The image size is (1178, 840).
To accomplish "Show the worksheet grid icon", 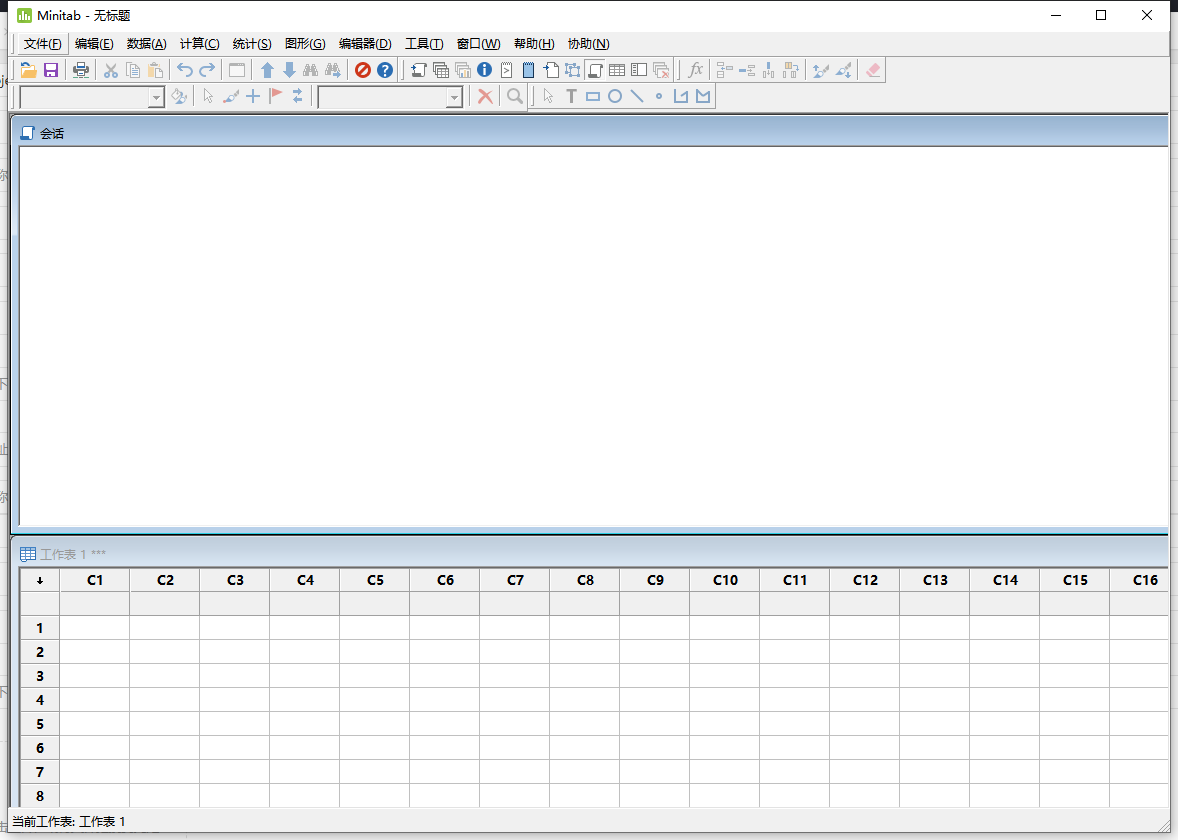I will 617,70.
